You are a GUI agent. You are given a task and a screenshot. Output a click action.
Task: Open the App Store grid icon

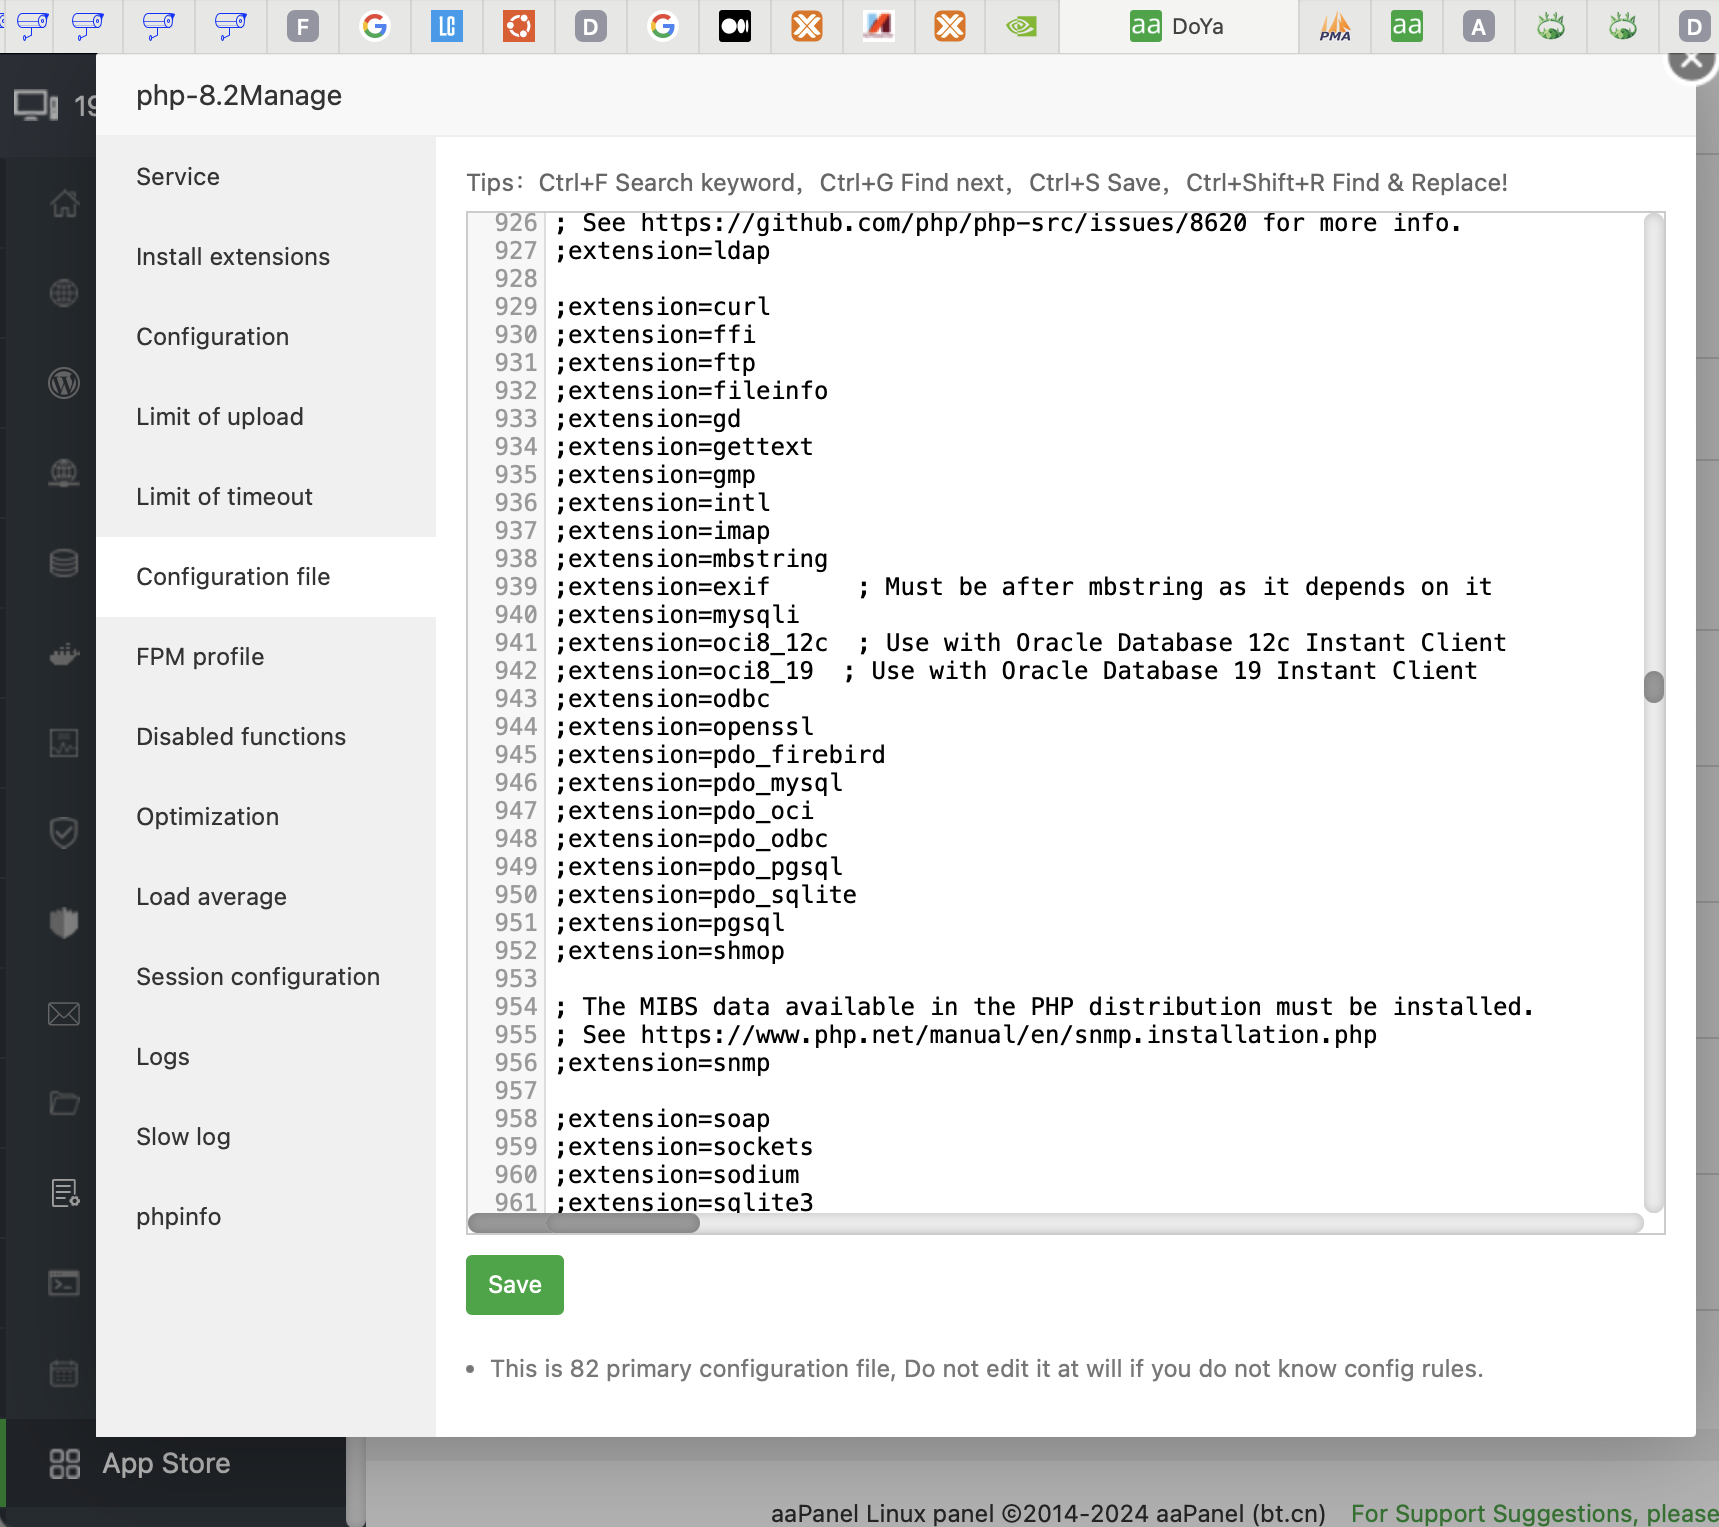65,1464
